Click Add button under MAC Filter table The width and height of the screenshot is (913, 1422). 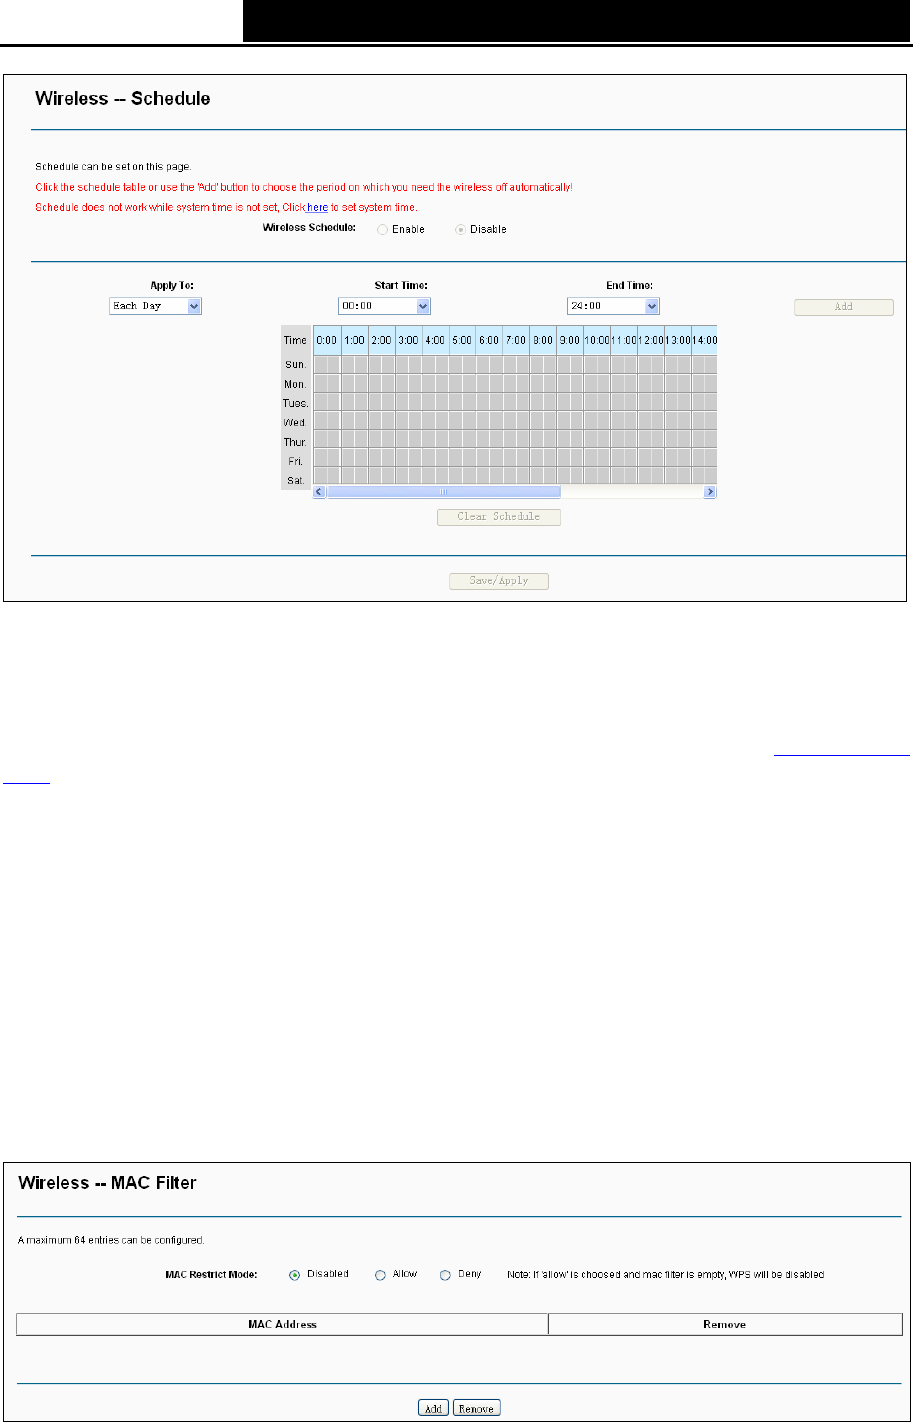click(433, 1408)
